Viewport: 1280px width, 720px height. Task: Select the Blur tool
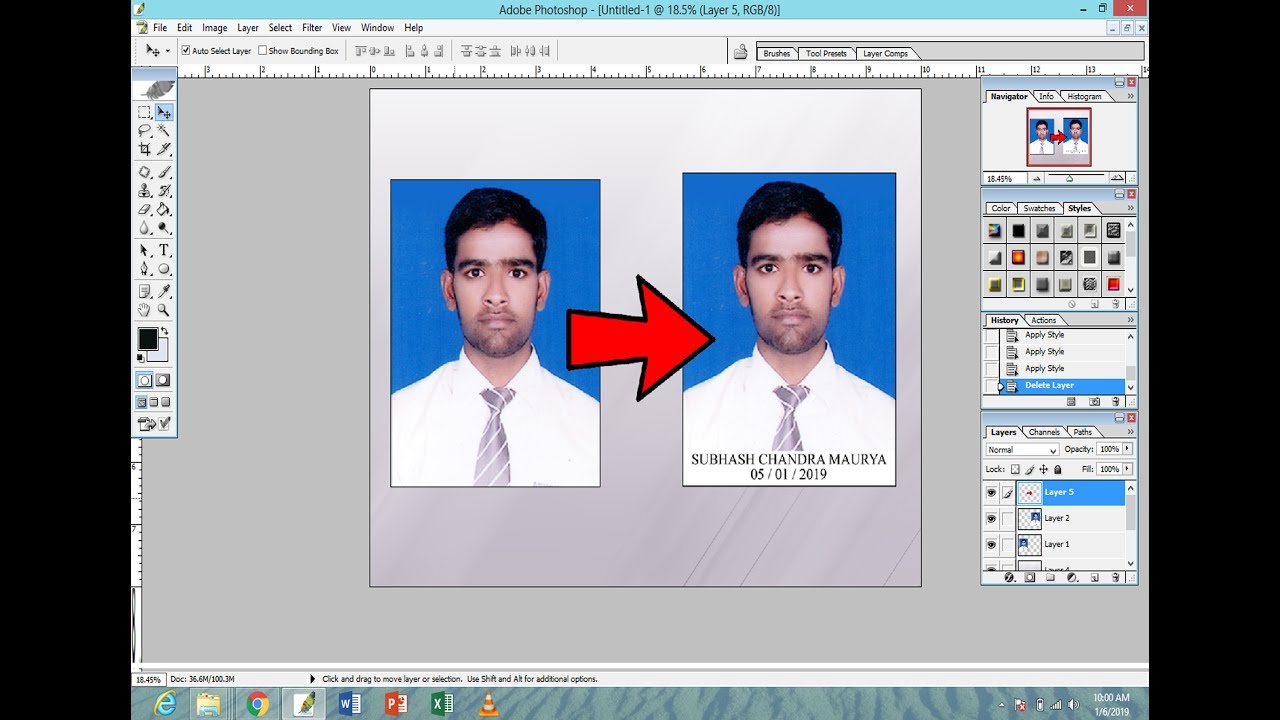point(145,228)
